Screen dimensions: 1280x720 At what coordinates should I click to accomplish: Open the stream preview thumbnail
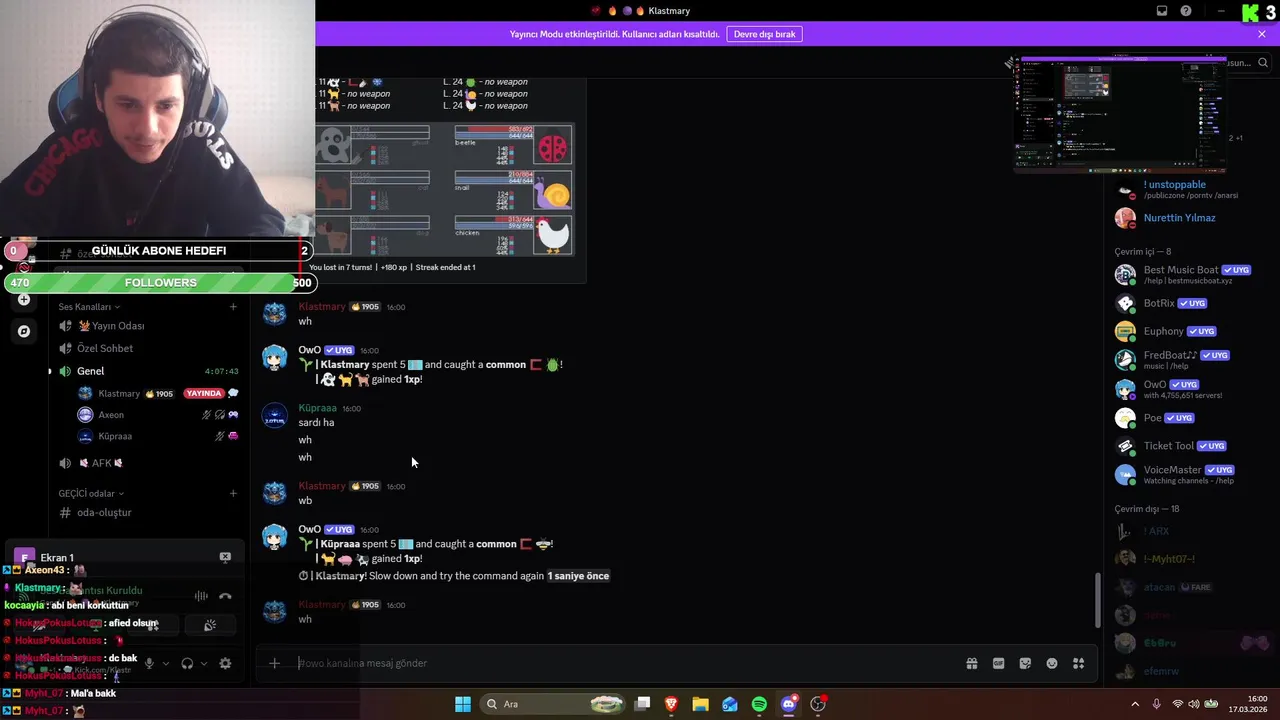[x=1120, y=115]
